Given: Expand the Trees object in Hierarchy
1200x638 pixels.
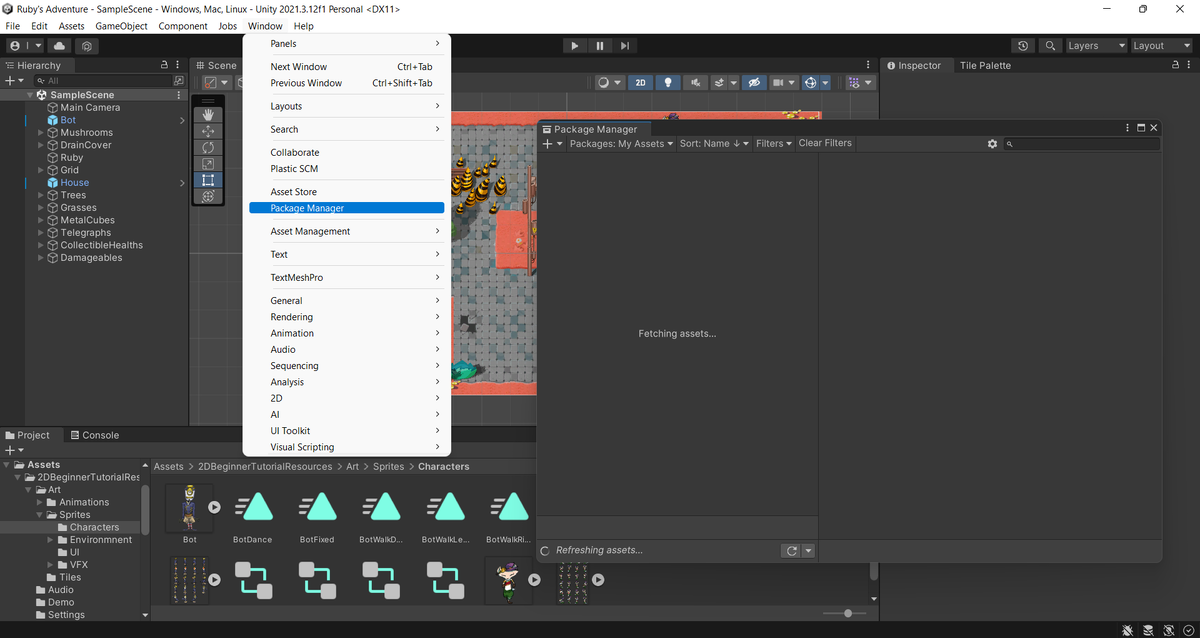Looking at the screenshot, I should (41, 196).
